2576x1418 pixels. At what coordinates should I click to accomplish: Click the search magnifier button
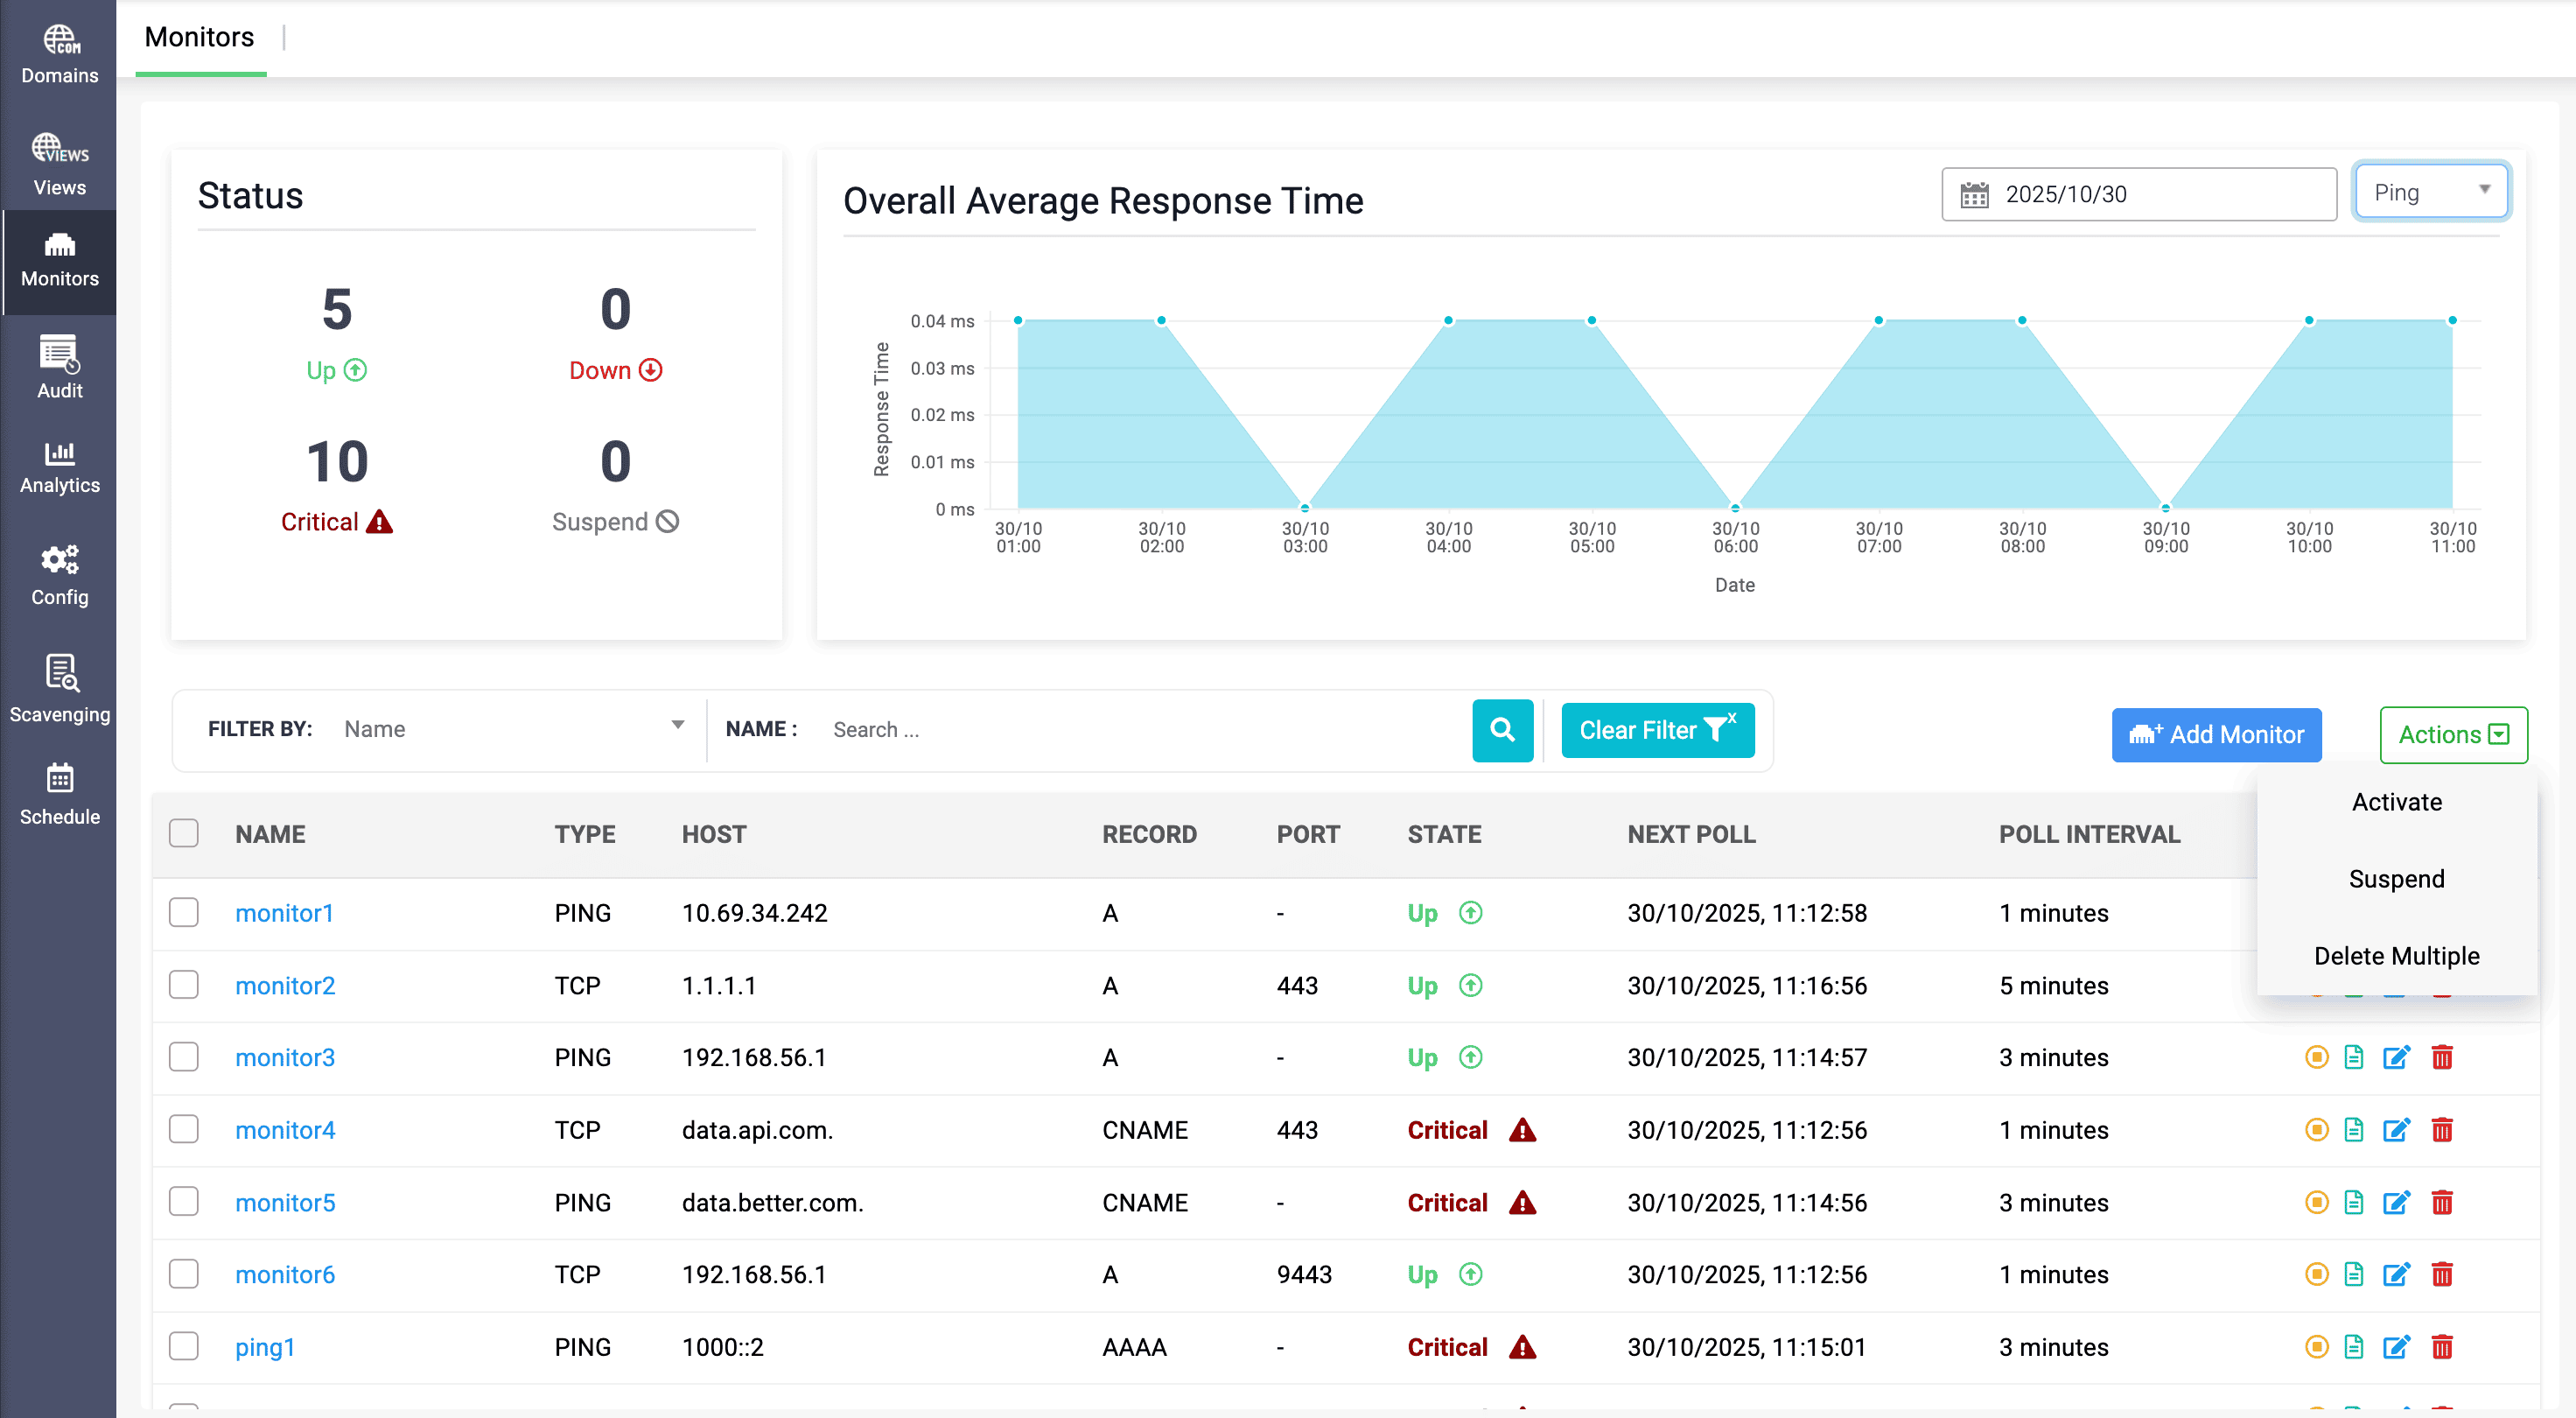(x=1502, y=730)
